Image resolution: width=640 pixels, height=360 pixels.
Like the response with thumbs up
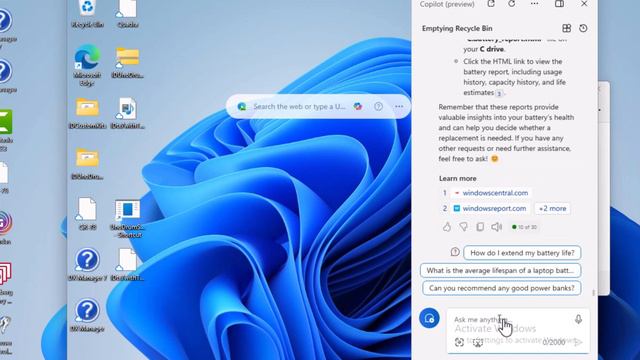pos(447,227)
